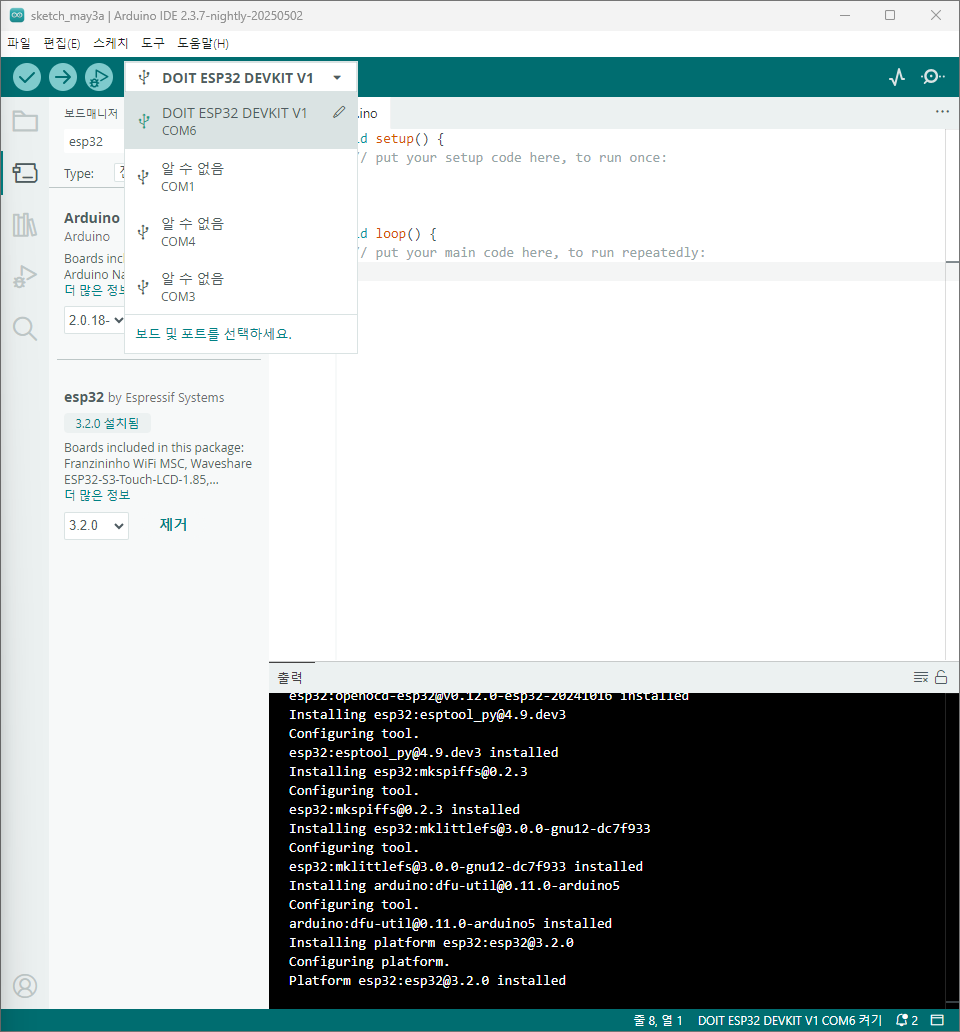This screenshot has width=960, height=1032.
Task: Open the Arduino boards version 2.0.18 dropdown
Action: (x=94, y=321)
